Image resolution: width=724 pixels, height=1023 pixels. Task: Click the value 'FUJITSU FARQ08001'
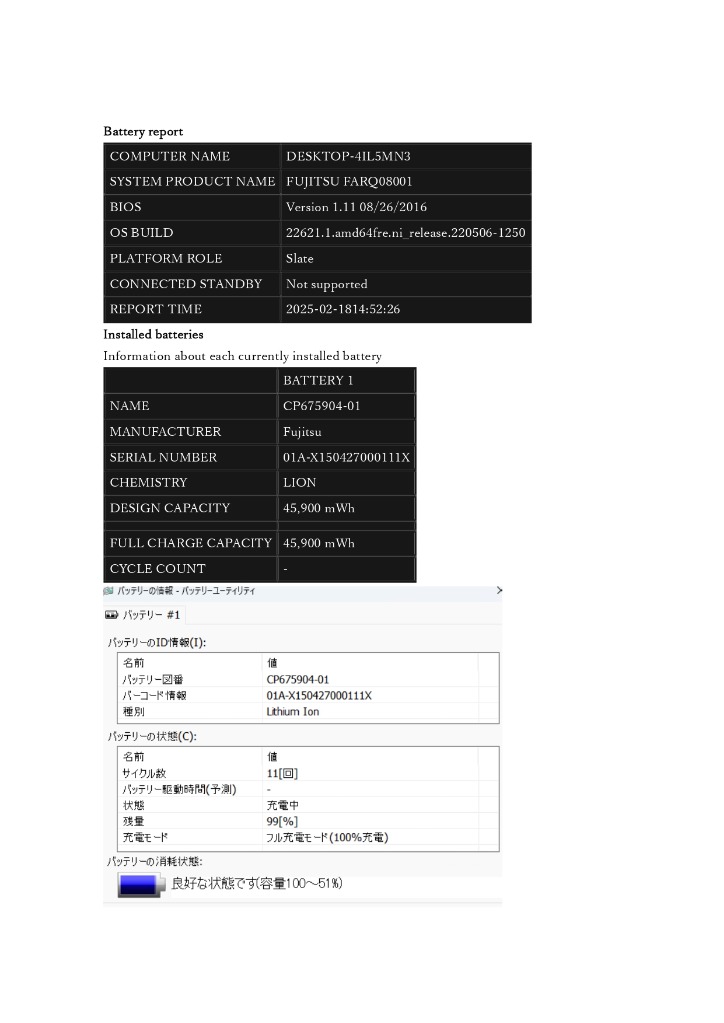pyautogui.click(x=349, y=181)
